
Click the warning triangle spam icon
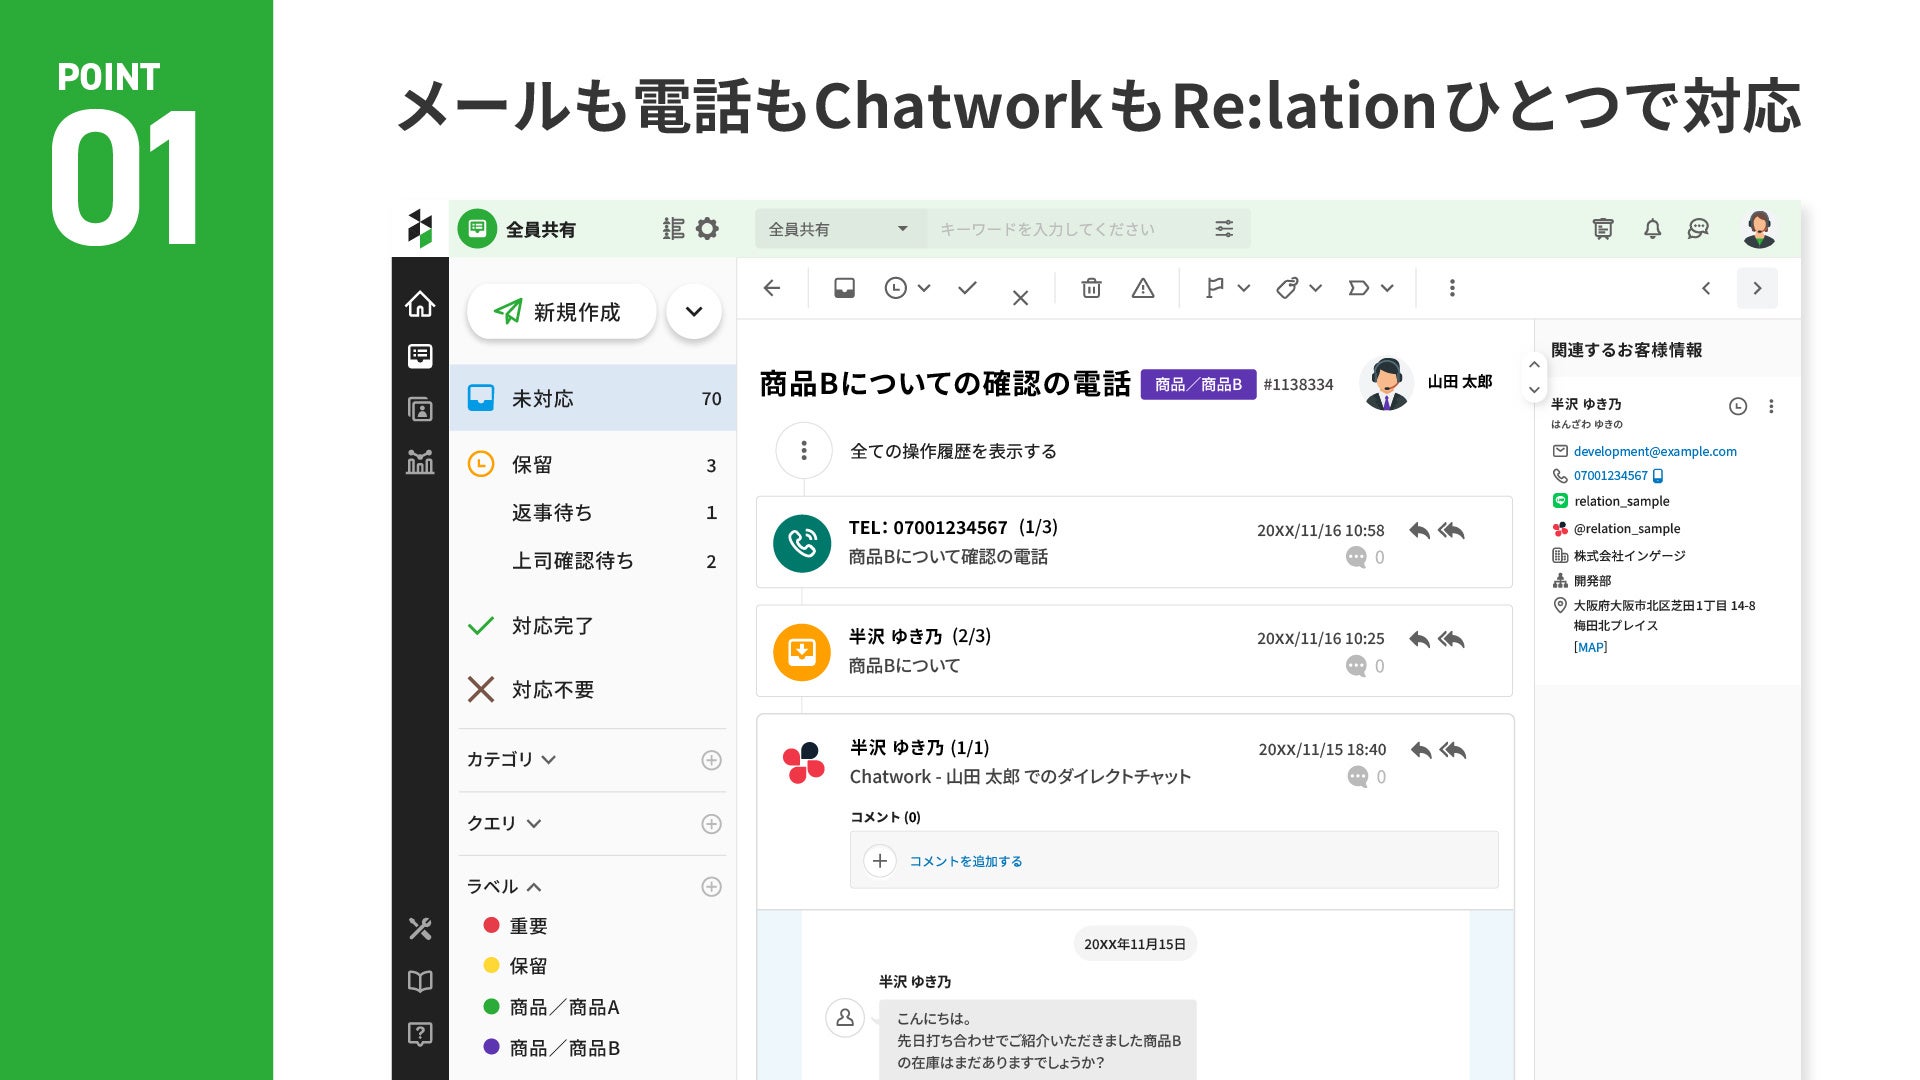point(1143,289)
